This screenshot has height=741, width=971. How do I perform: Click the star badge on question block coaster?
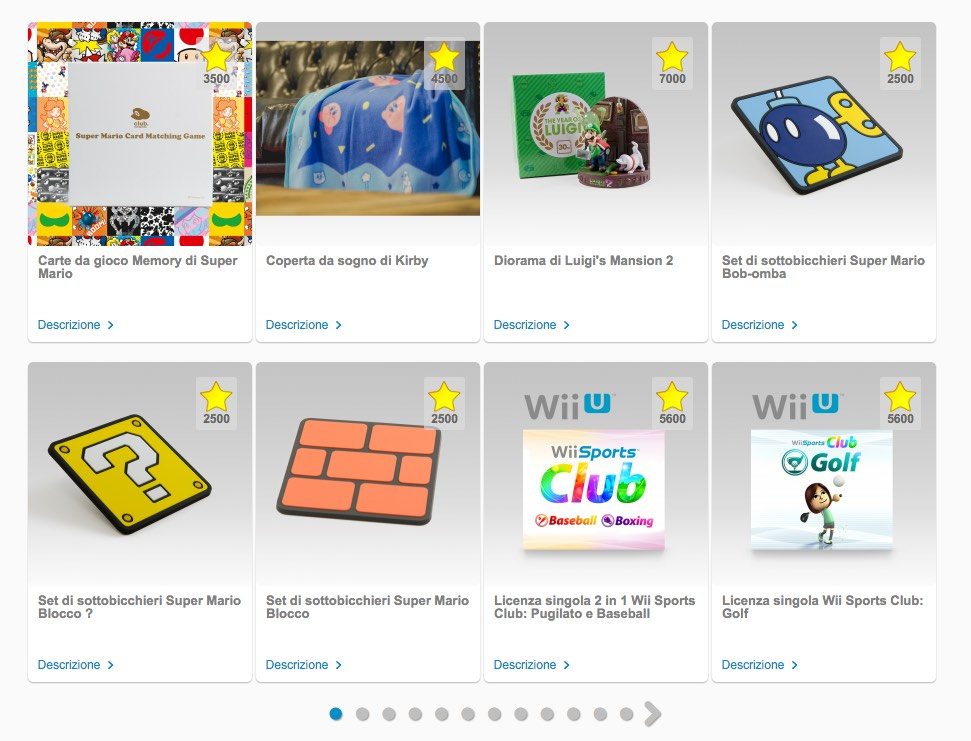pyautogui.click(x=216, y=404)
